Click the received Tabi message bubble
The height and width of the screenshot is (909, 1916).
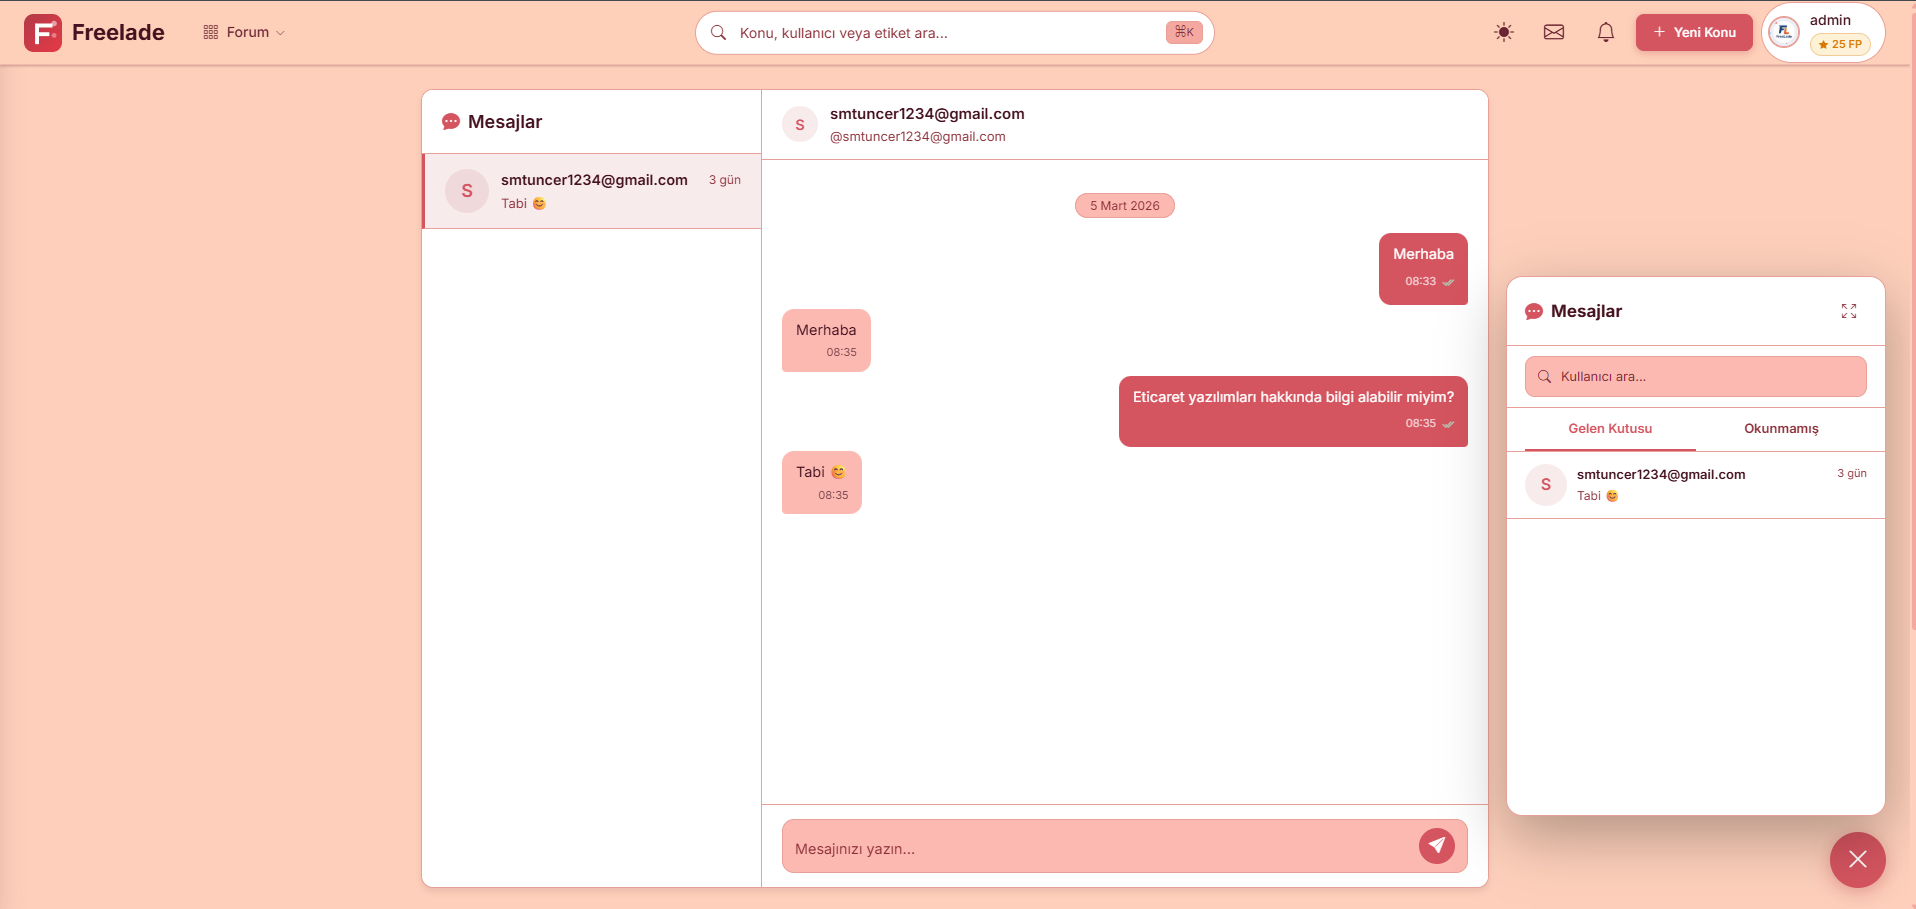click(x=822, y=483)
